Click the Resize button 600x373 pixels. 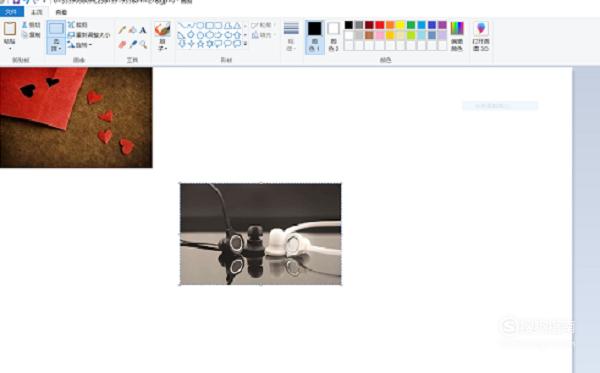[x=89, y=35]
